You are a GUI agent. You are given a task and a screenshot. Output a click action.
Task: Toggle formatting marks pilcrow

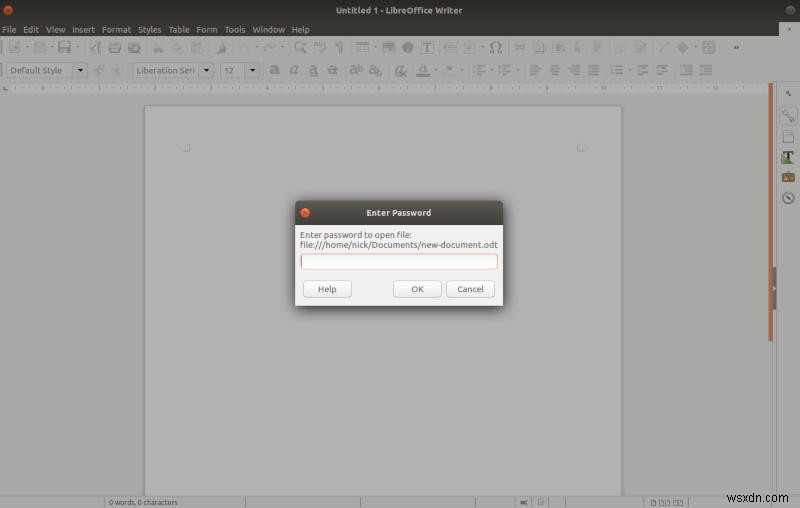[x=339, y=47]
